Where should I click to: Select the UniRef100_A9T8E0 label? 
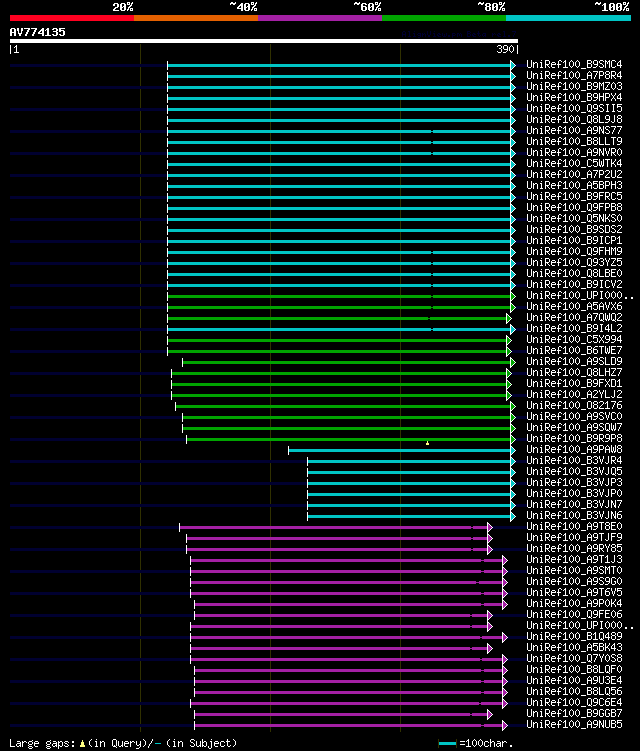tap(574, 527)
